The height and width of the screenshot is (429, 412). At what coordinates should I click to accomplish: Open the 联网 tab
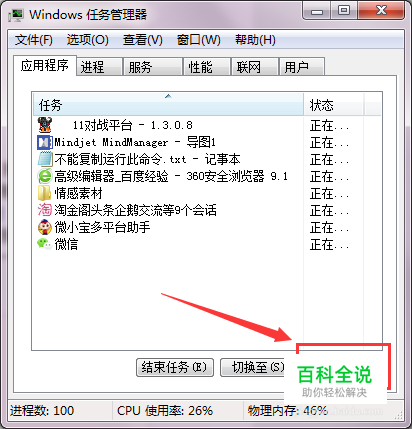pos(255,67)
